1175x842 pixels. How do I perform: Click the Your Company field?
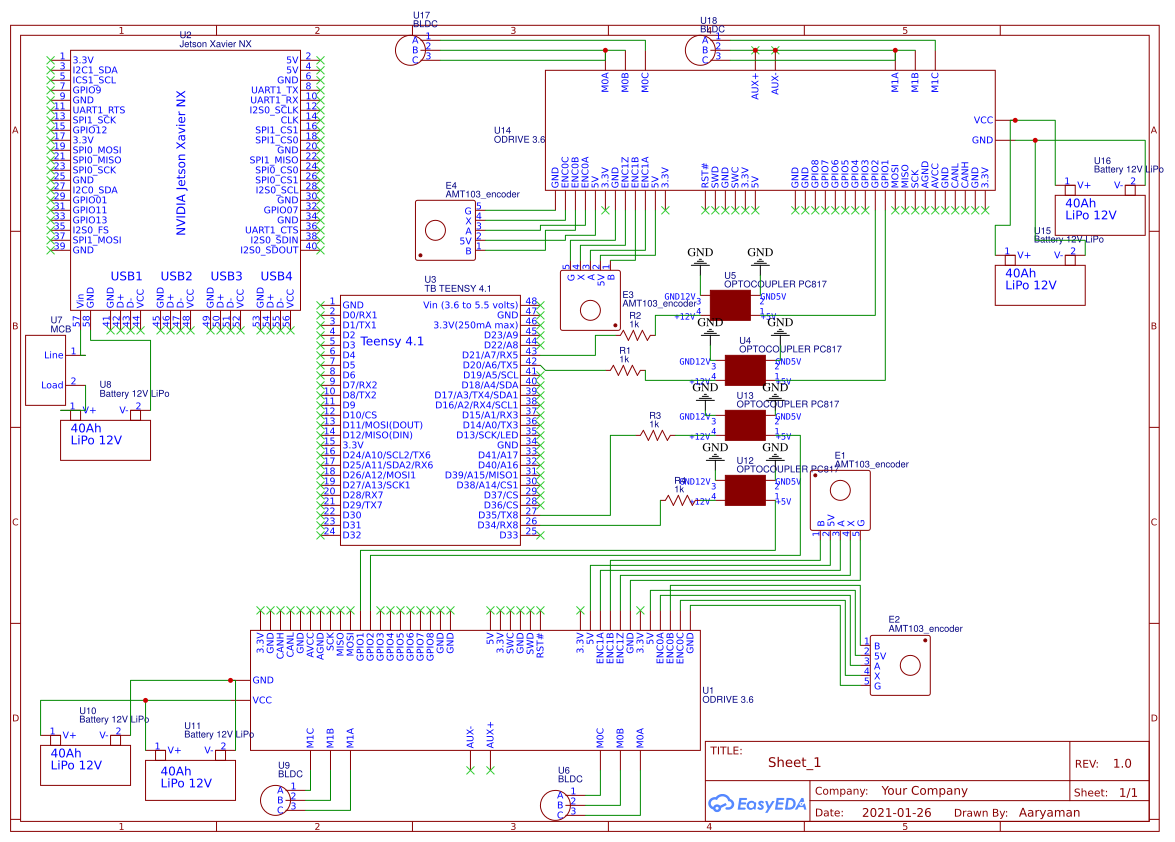tap(925, 790)
